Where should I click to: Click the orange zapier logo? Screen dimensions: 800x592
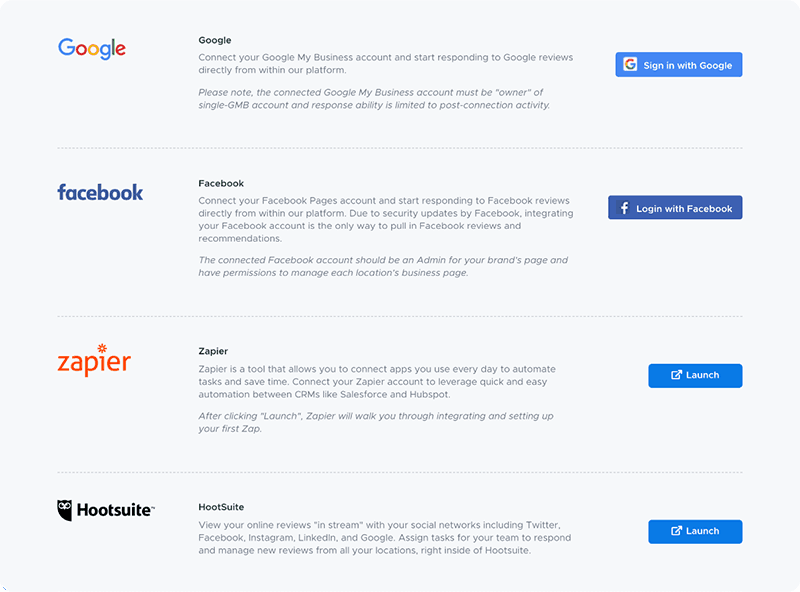coord(94,360)
